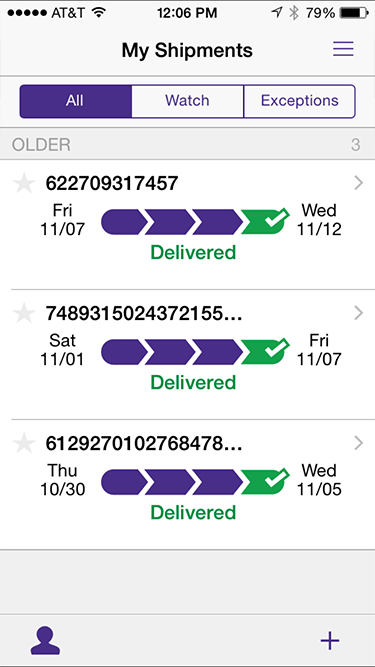Open chevron for shipment 748931502437215…
The image size is (375, 667).
coord(359,314)
